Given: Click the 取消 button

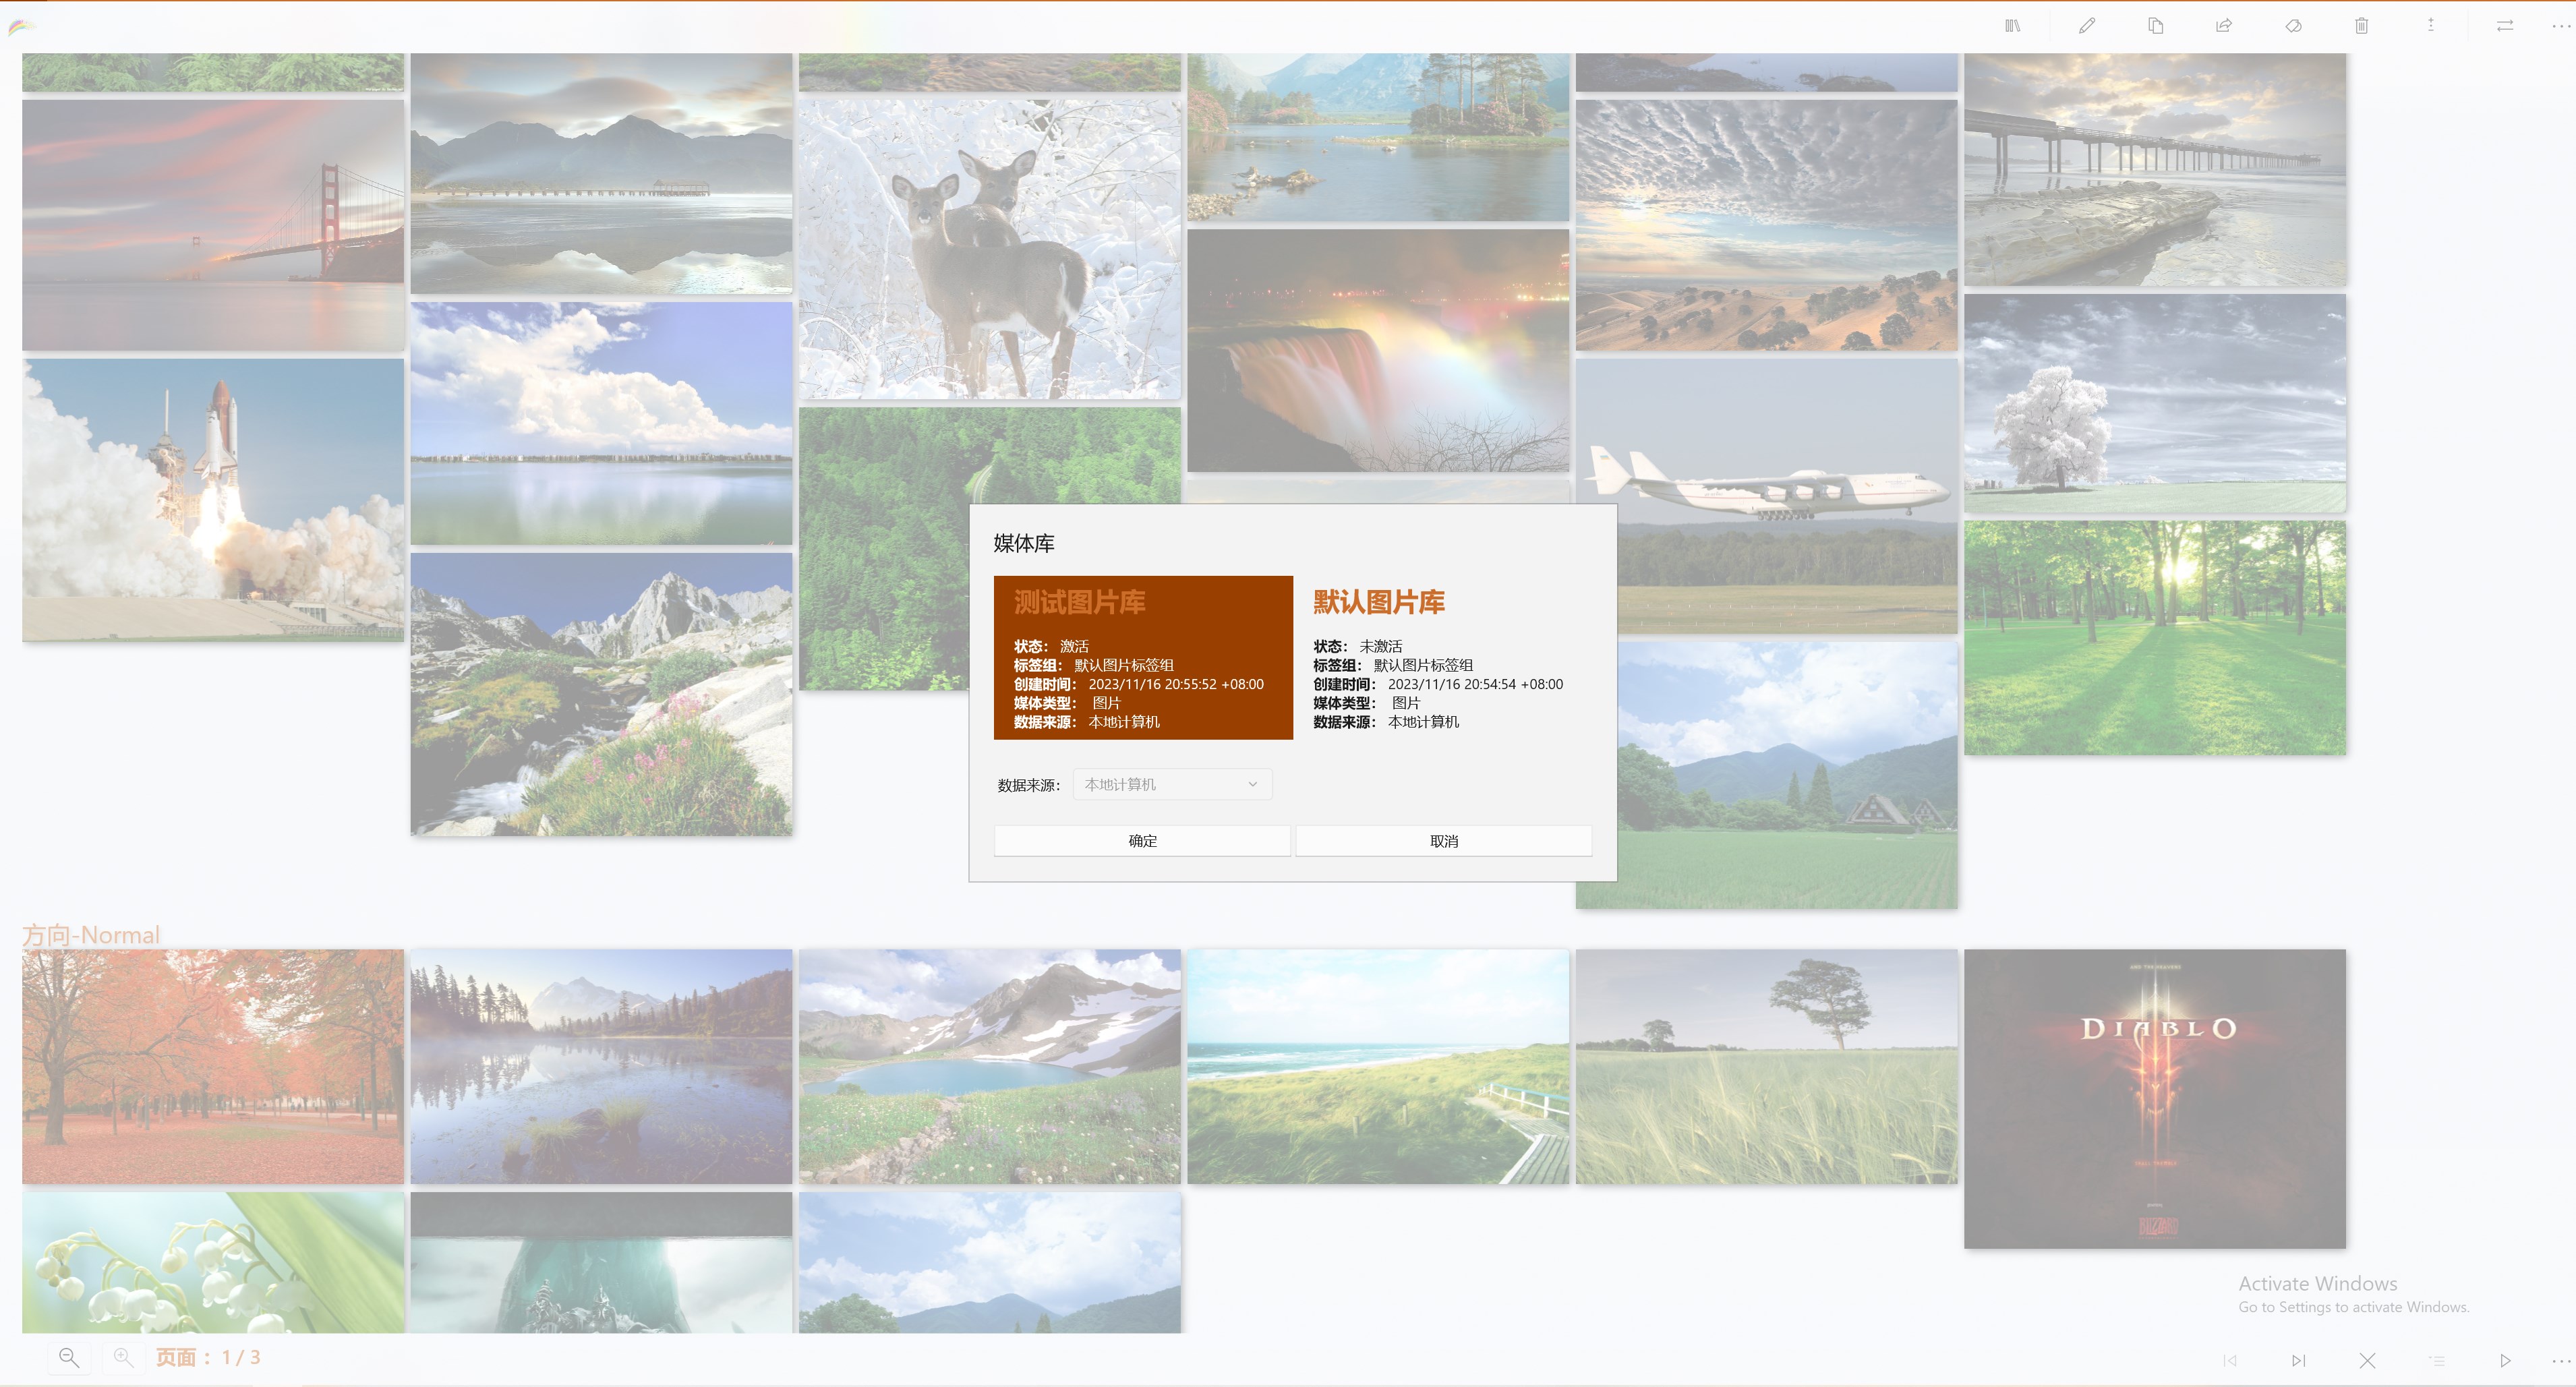Looking at the screenshot, I should click(x=1443, y=841).
